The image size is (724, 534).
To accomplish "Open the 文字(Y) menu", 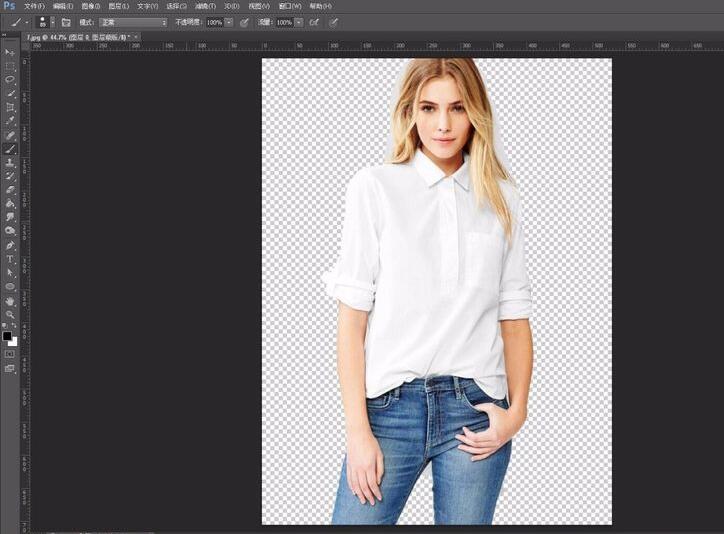I will tap(147, 6).
